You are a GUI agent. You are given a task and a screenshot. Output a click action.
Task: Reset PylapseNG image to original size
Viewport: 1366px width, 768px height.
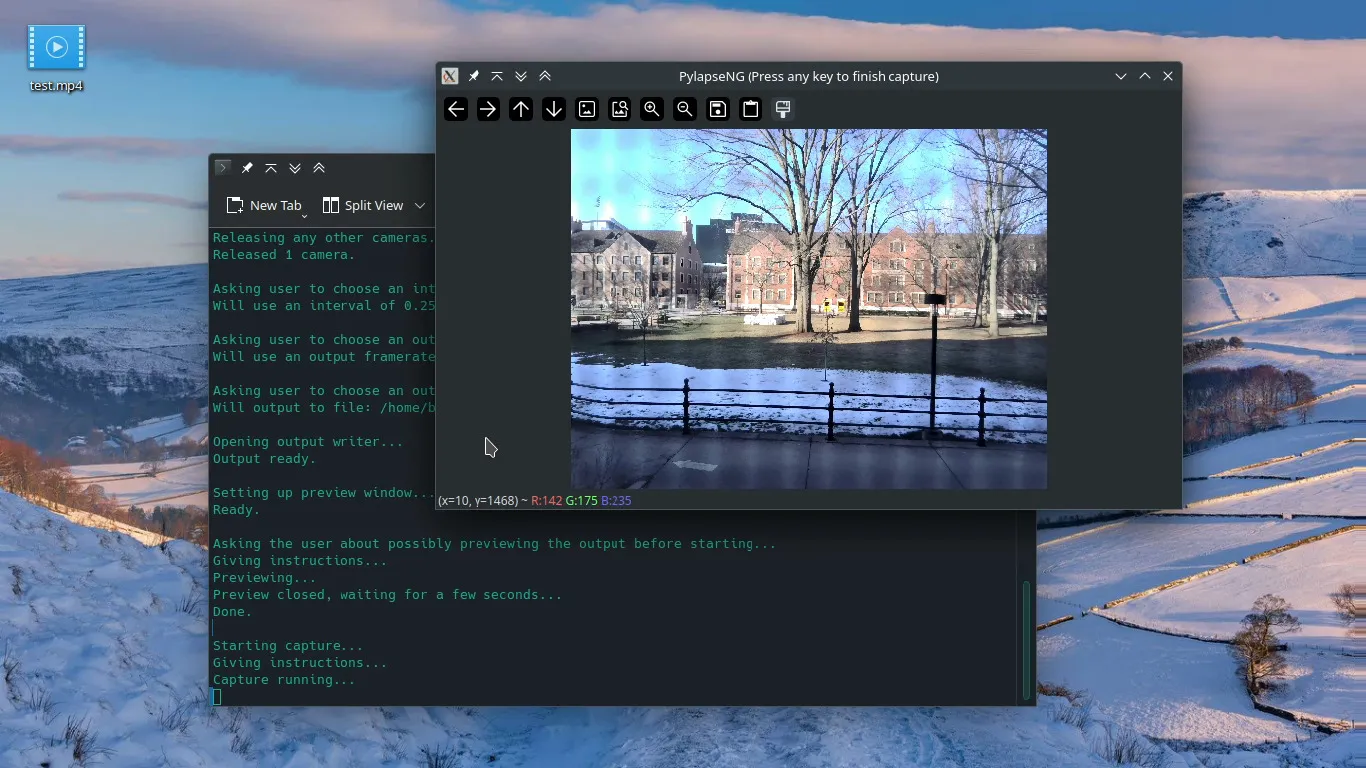[x=587, y=110]
